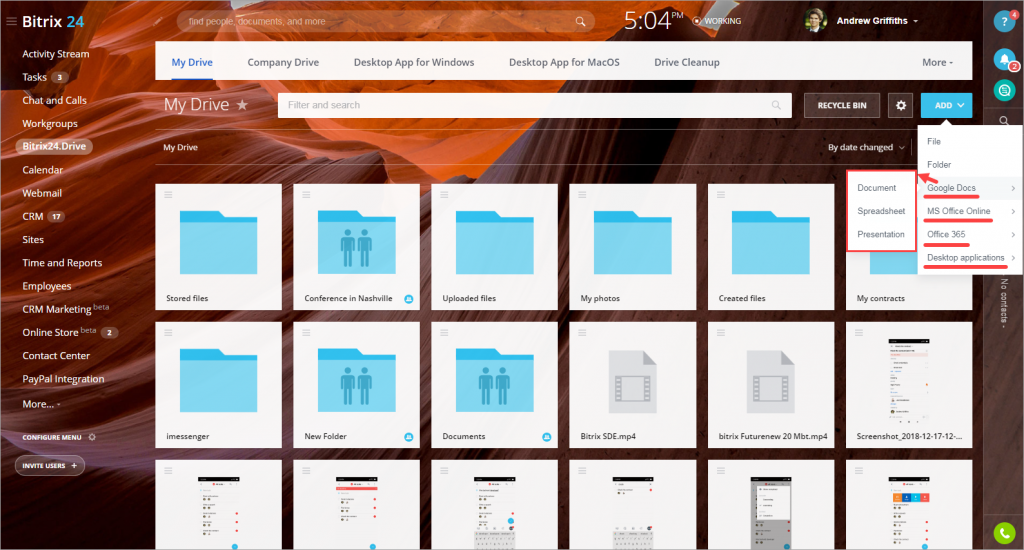Open Bitrix SDE.mp4 video file
Viewport: 1024px width, 550px height.
633,385
